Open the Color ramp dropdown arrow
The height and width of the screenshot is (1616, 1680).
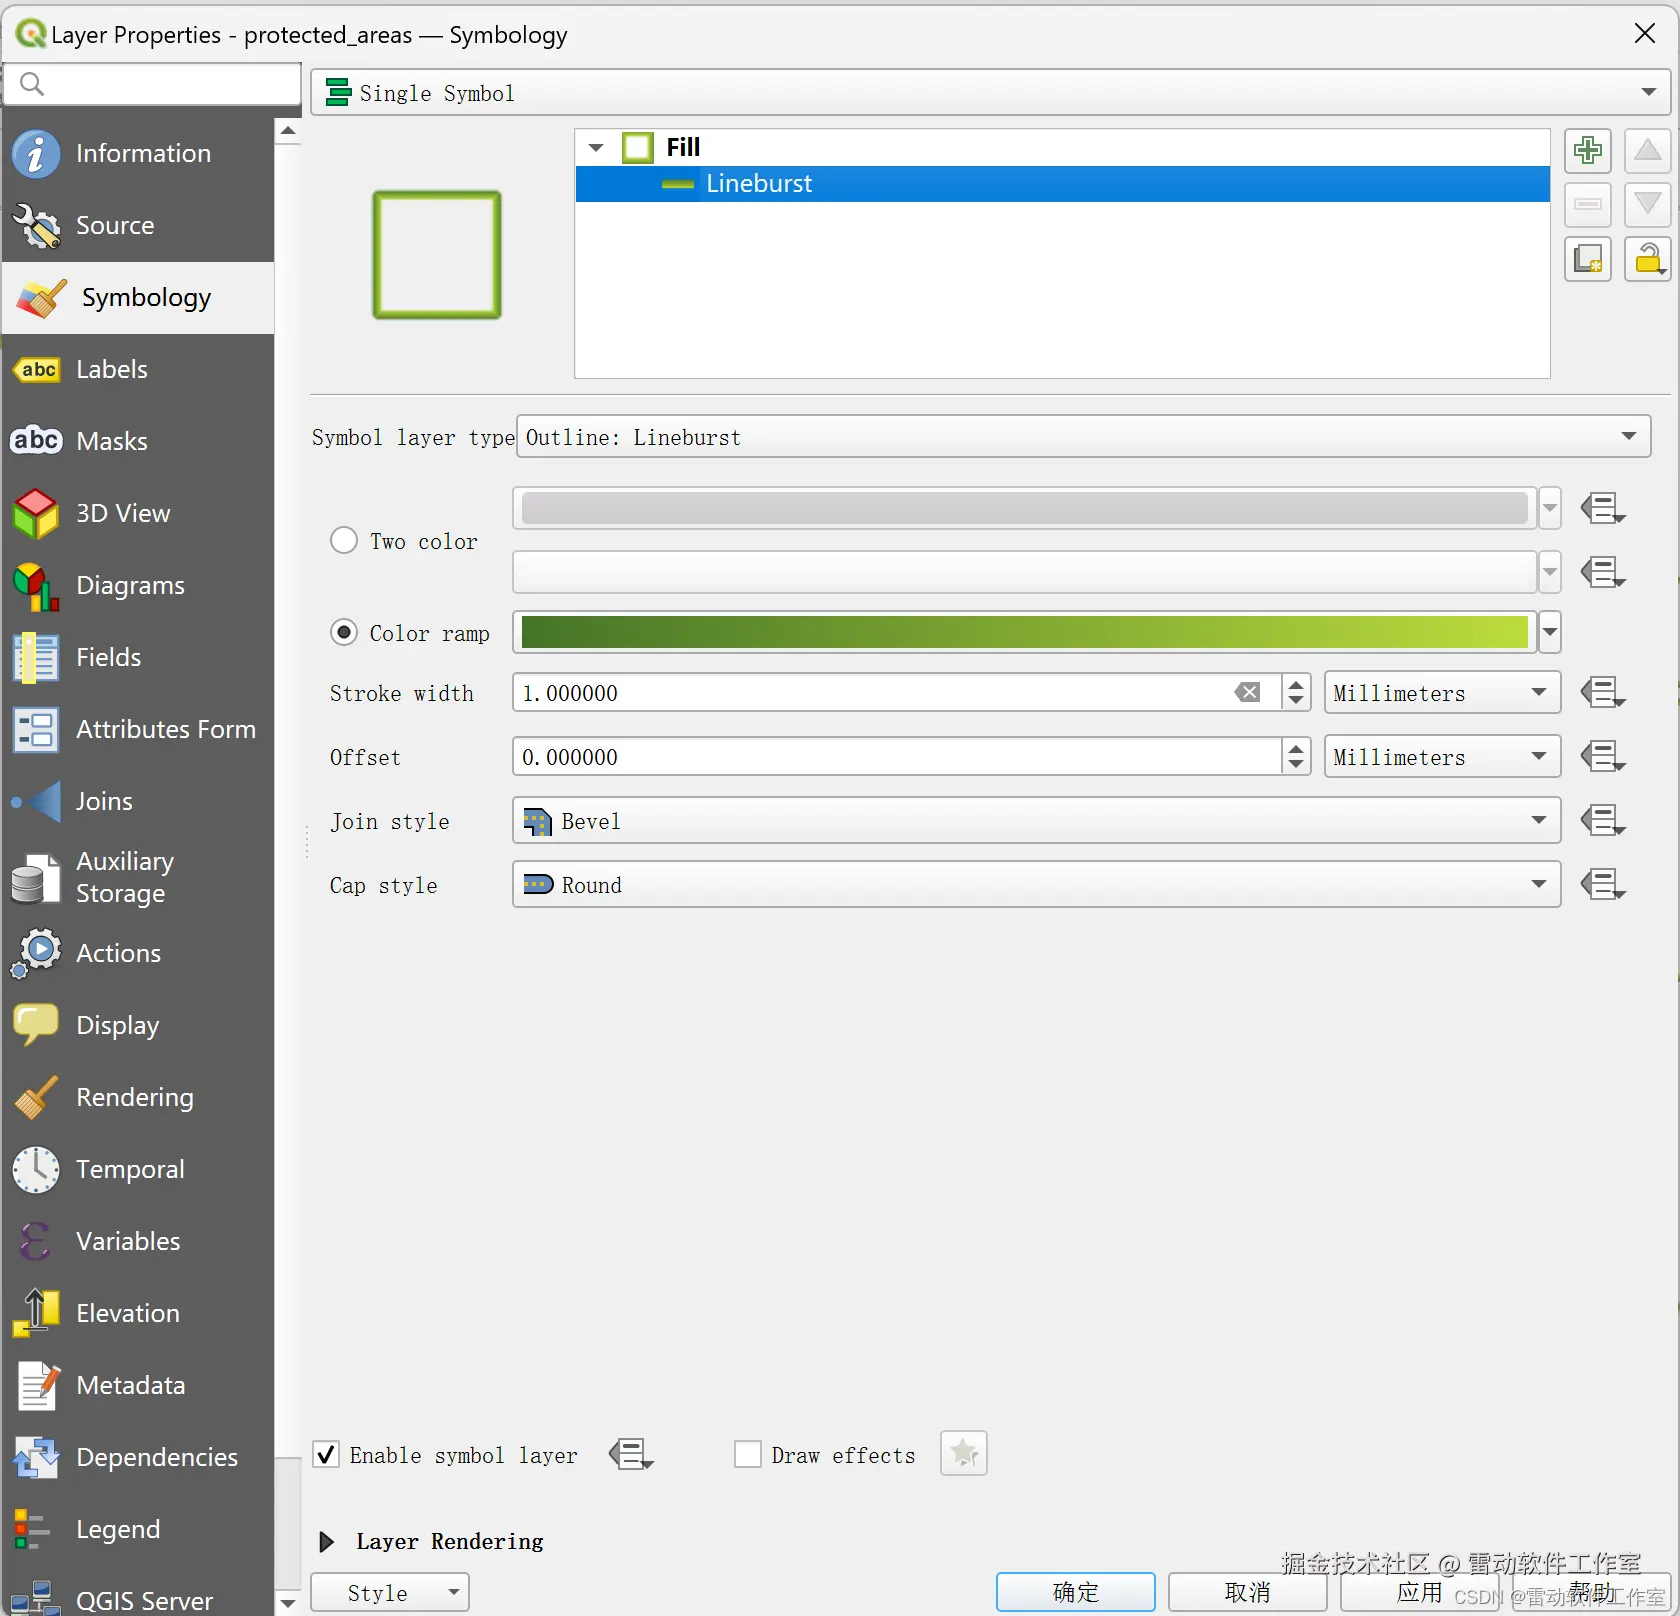pos(1550,632)
